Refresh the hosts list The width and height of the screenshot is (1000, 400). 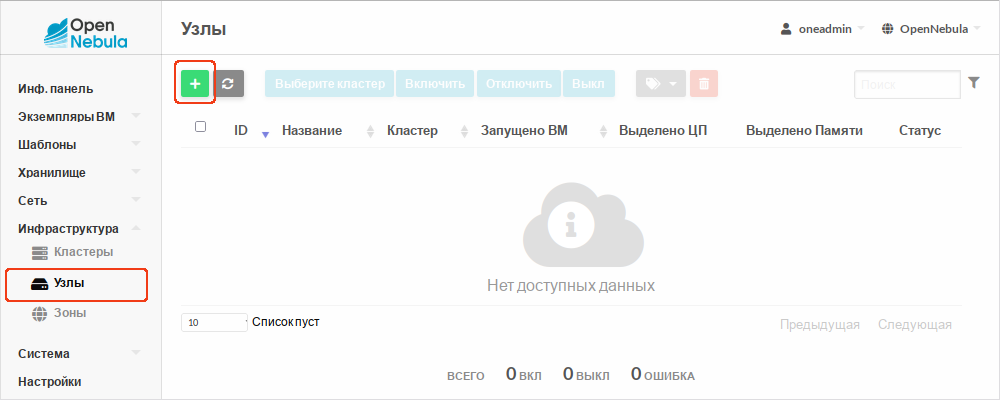click(229, 84)
